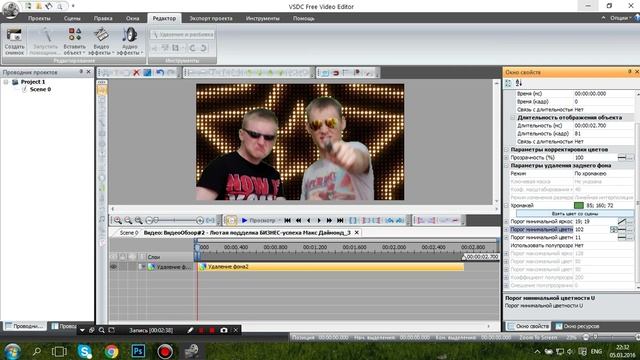Step one frame back
This screenshot has height=360, width=640.
click(309, 220)
